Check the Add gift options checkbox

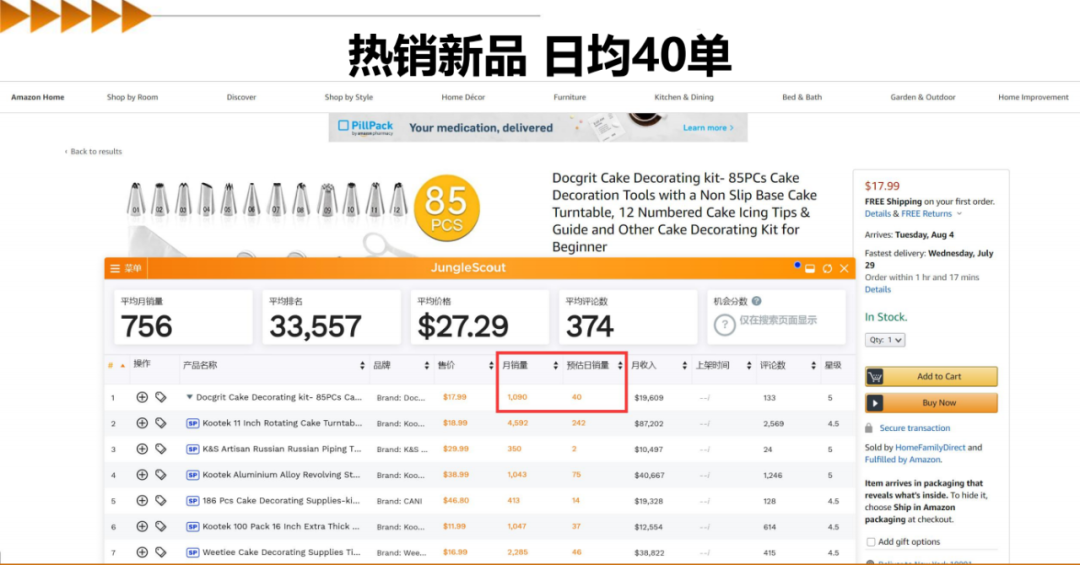click(x=871, y=542)
